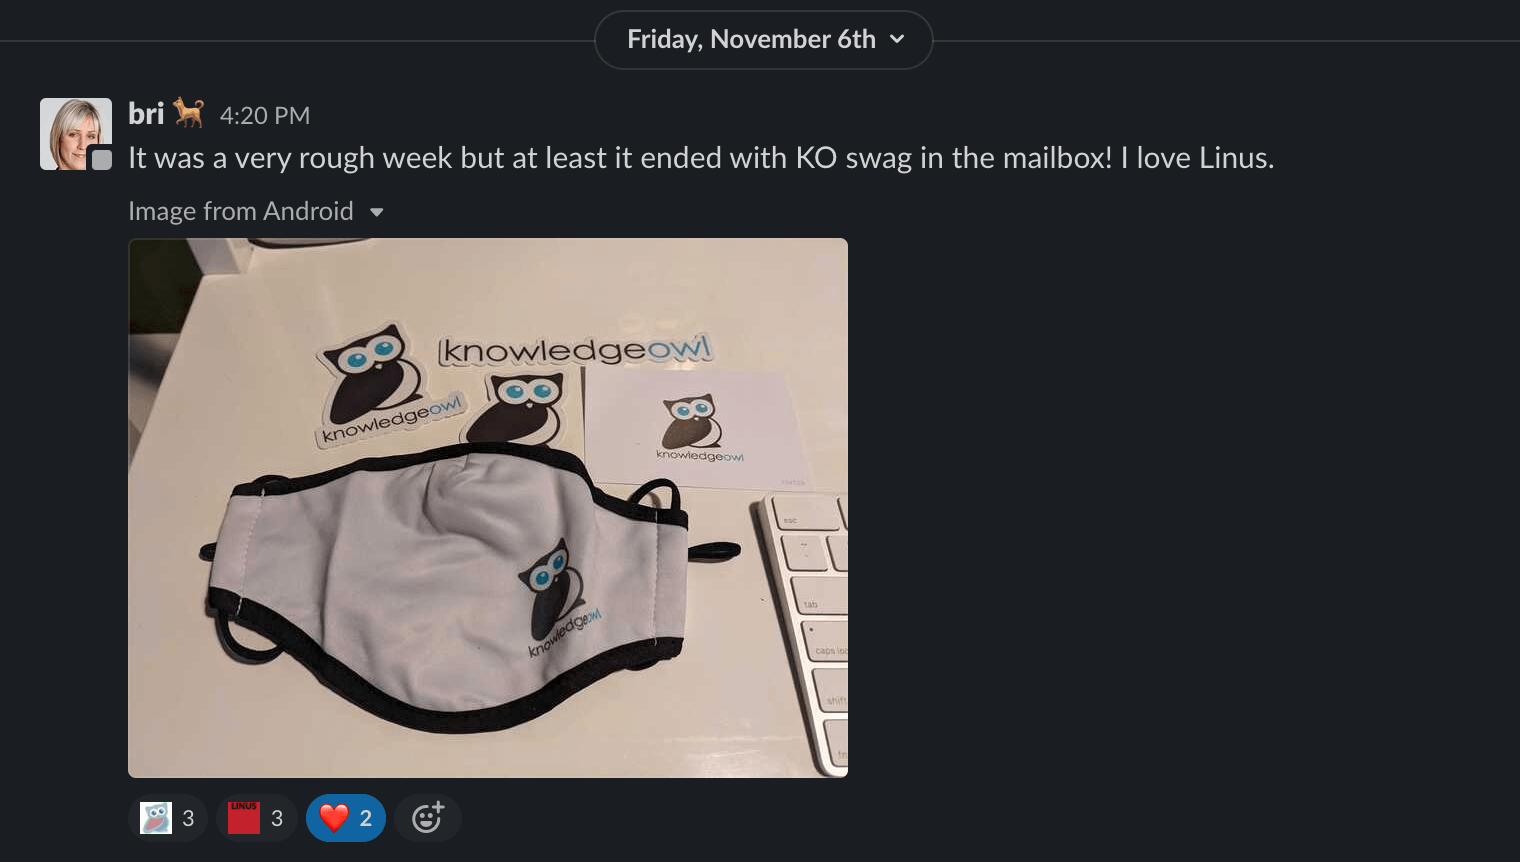Open the KnowledgeOwl swag photo preview
1520x862 pixels.
pos(488,508)
